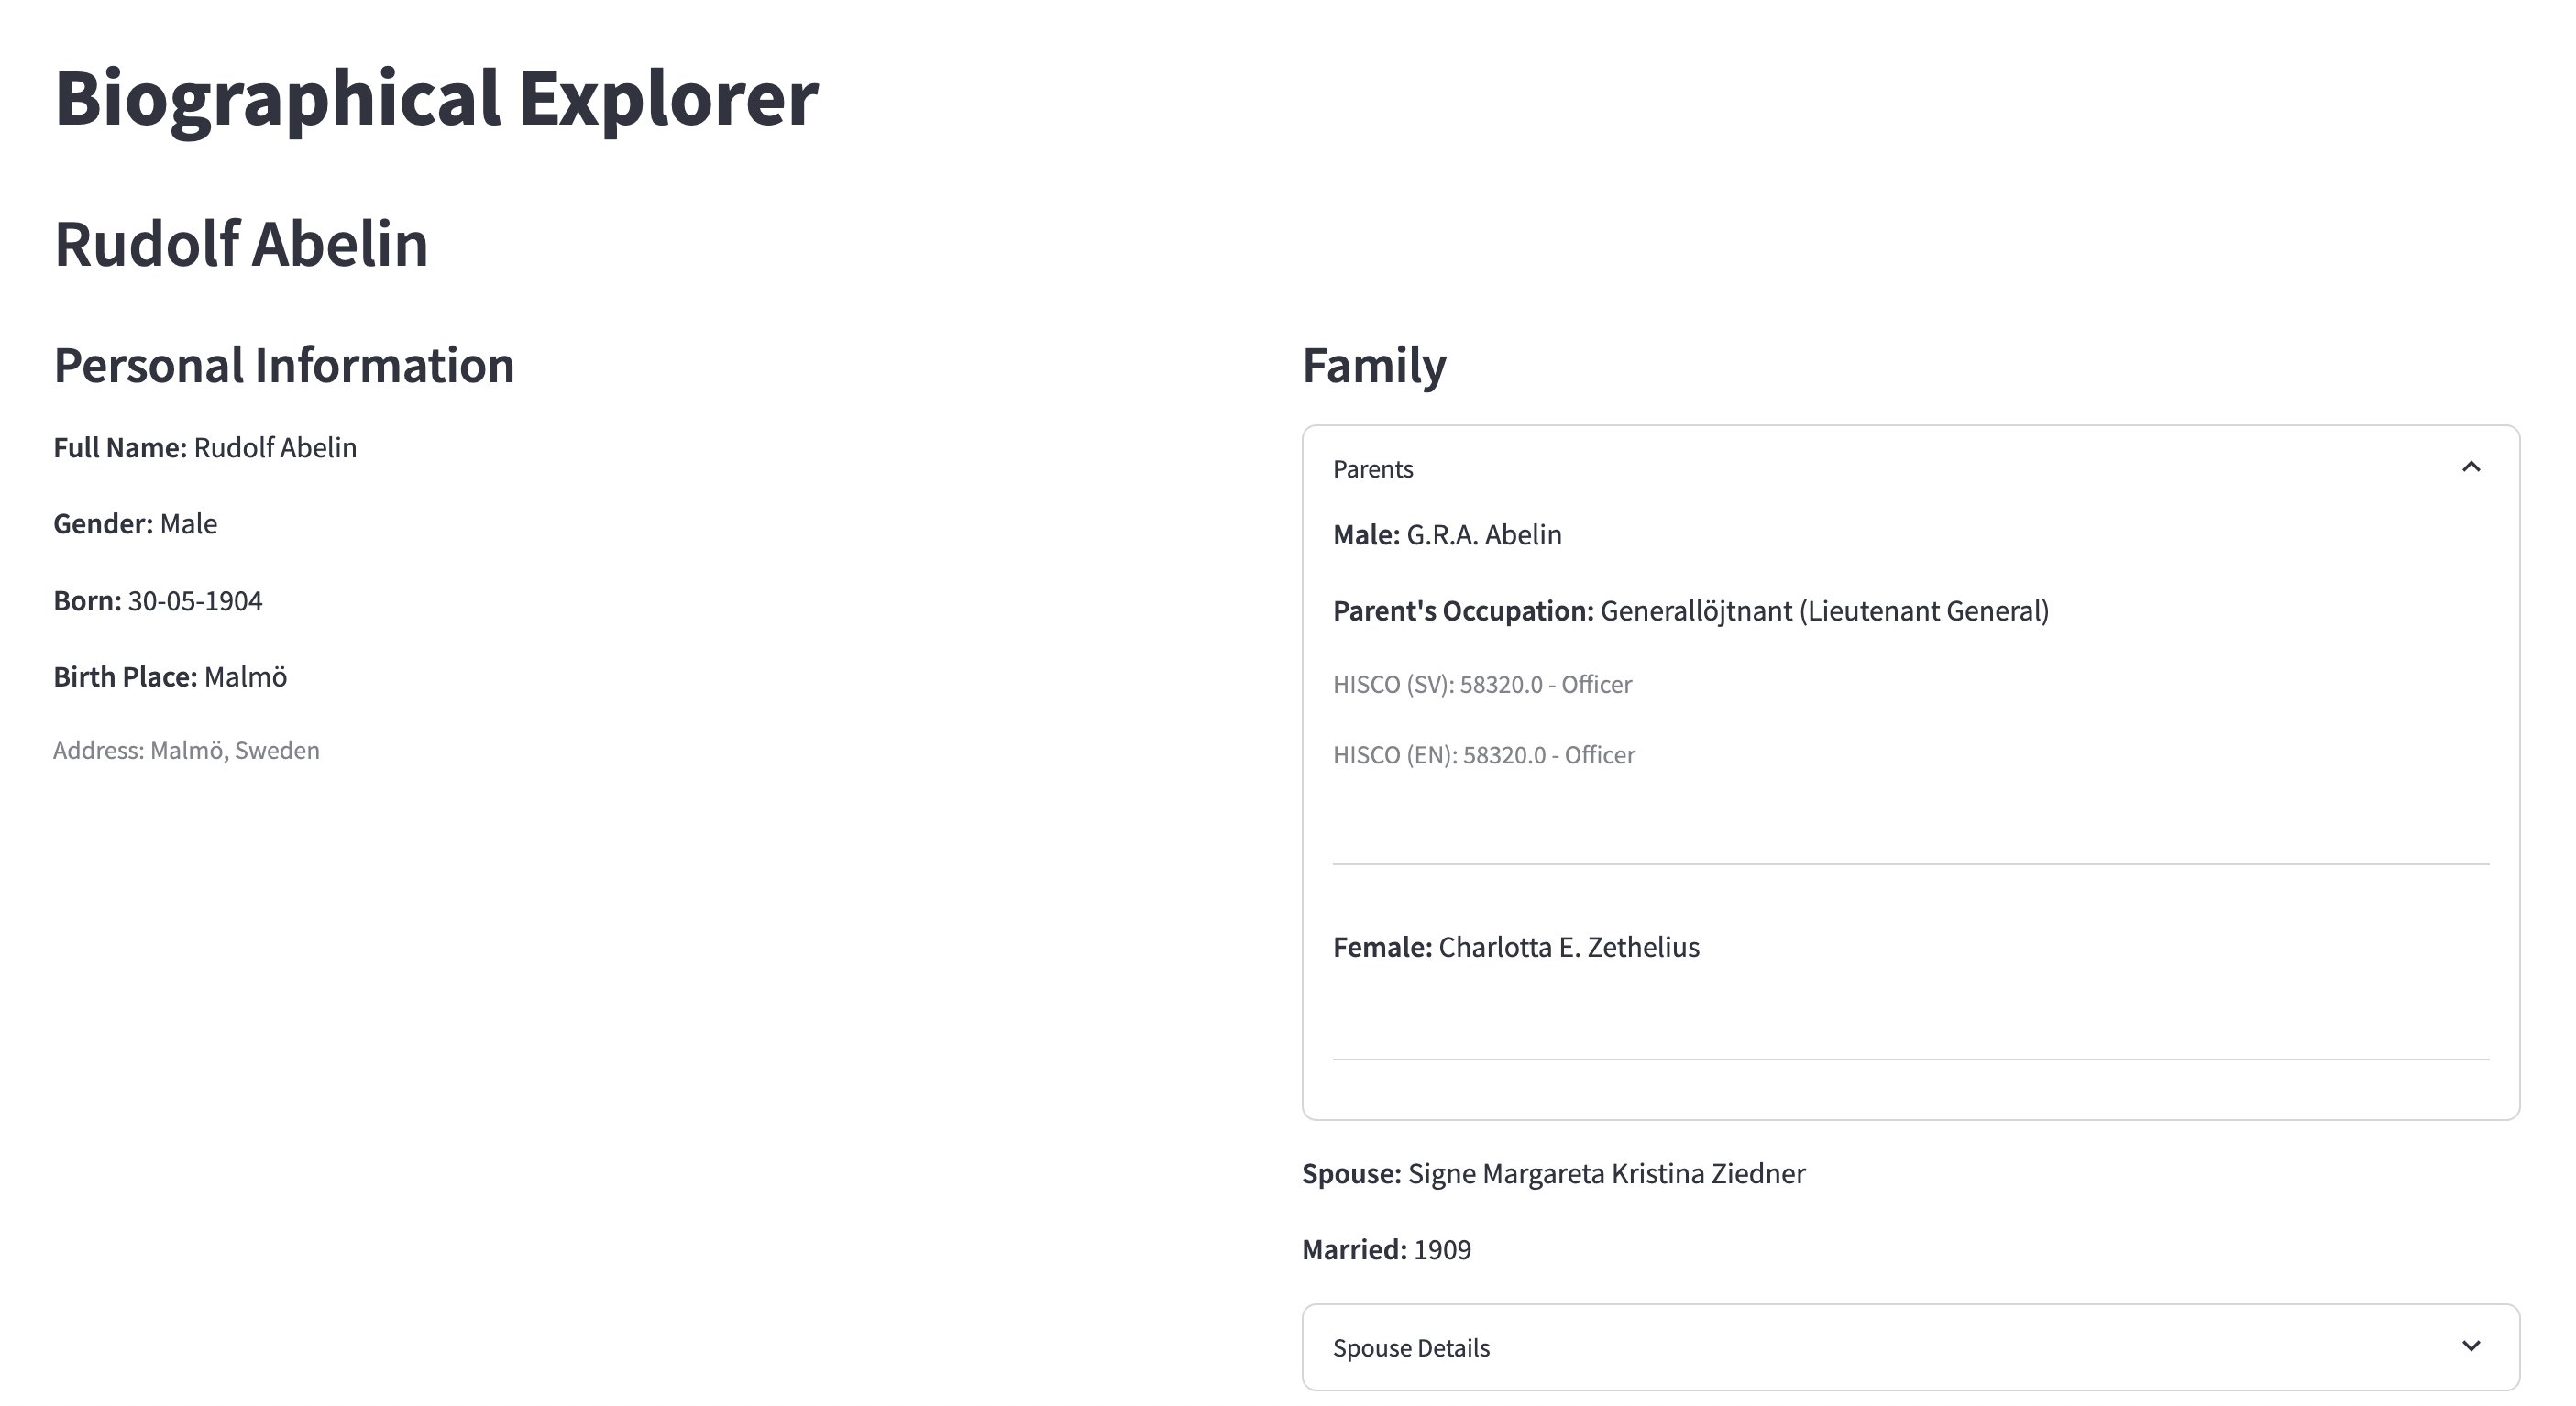This screenshot has width=2576, height=1406.
Task: Click the Gender Male line
Action: click(x=135, y=524)
